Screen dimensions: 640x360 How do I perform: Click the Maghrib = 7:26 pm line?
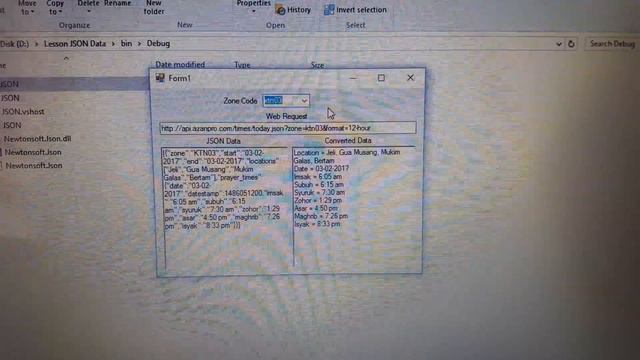click(x=321, y=216)
